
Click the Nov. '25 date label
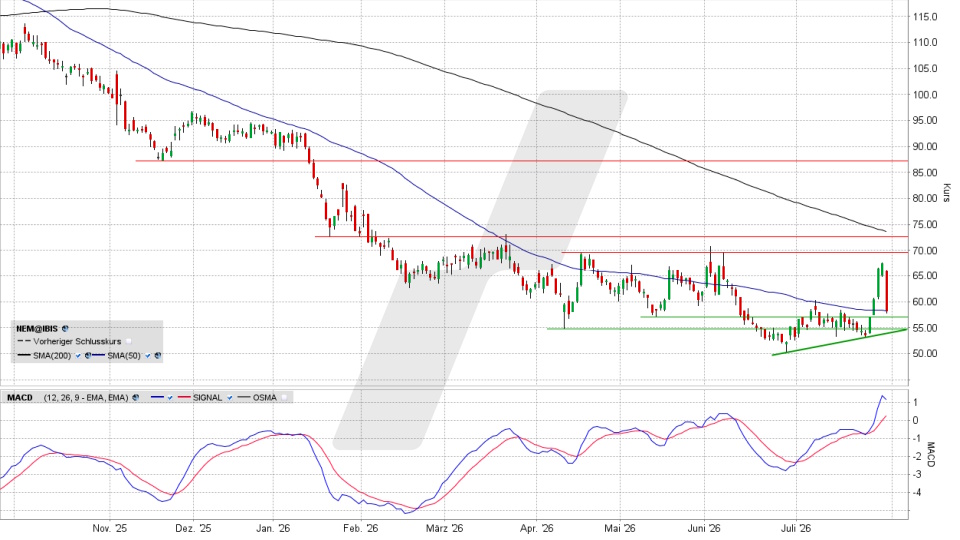point(110,528)
